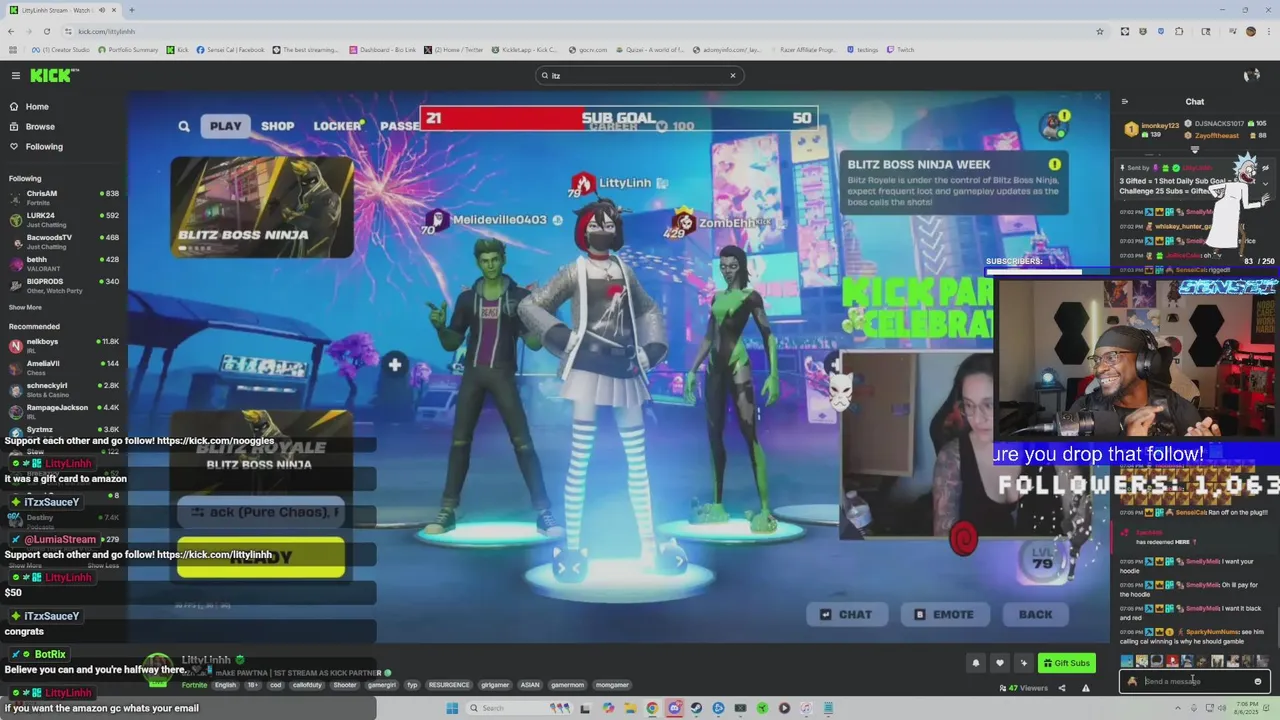Image resolution: width=1280 pixels, height=720 pixels.
Task: Click the heart follow button under stream
Action: pos(1000,663)
